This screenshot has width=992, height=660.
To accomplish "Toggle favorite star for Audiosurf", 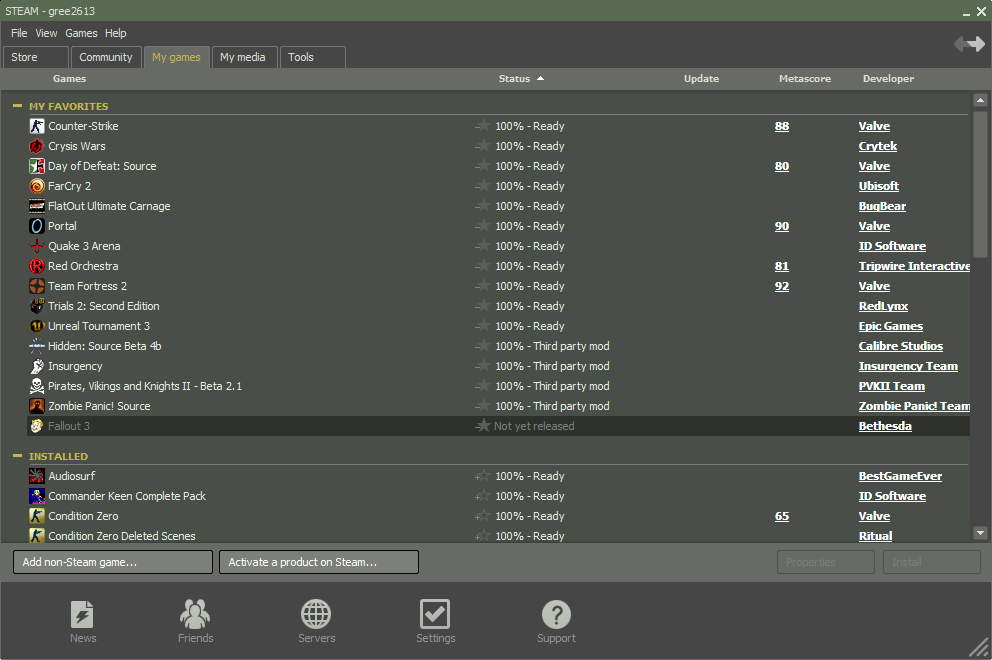I will pos(483,476).
